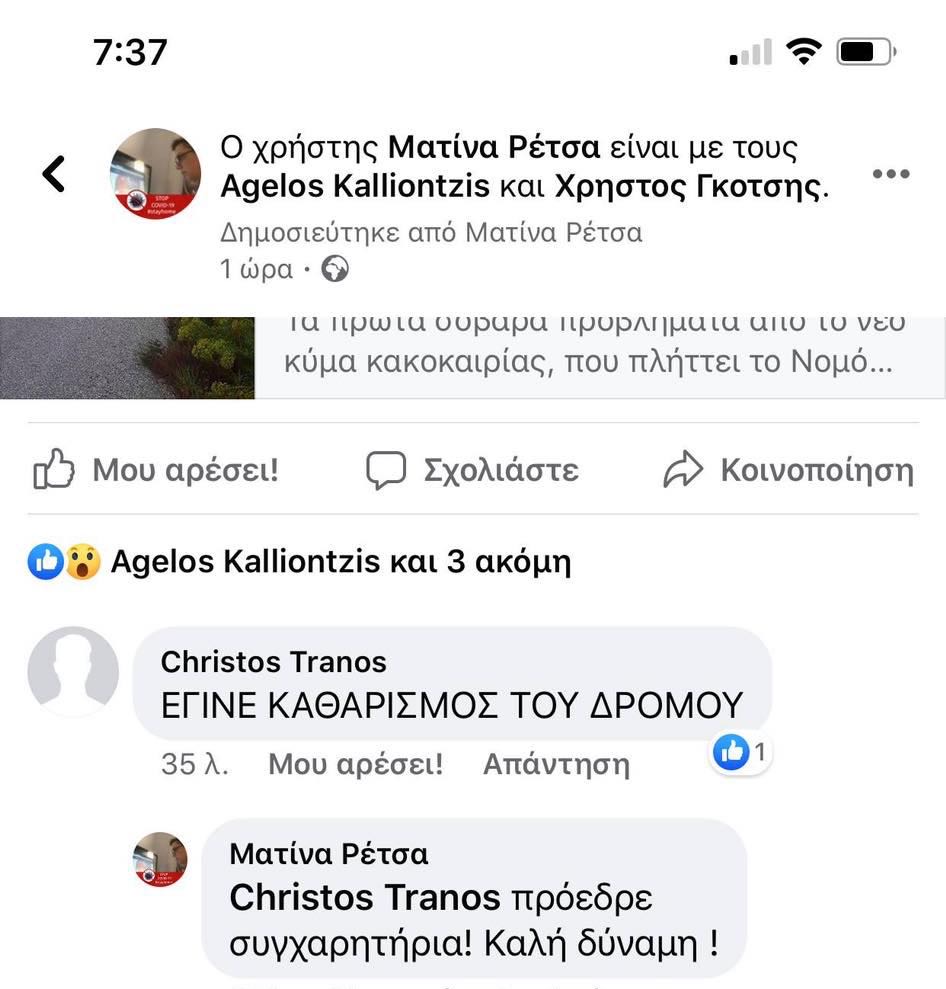Tap the share arrow icon
Viewport: 946px width, 989px height.
point(682,470)
